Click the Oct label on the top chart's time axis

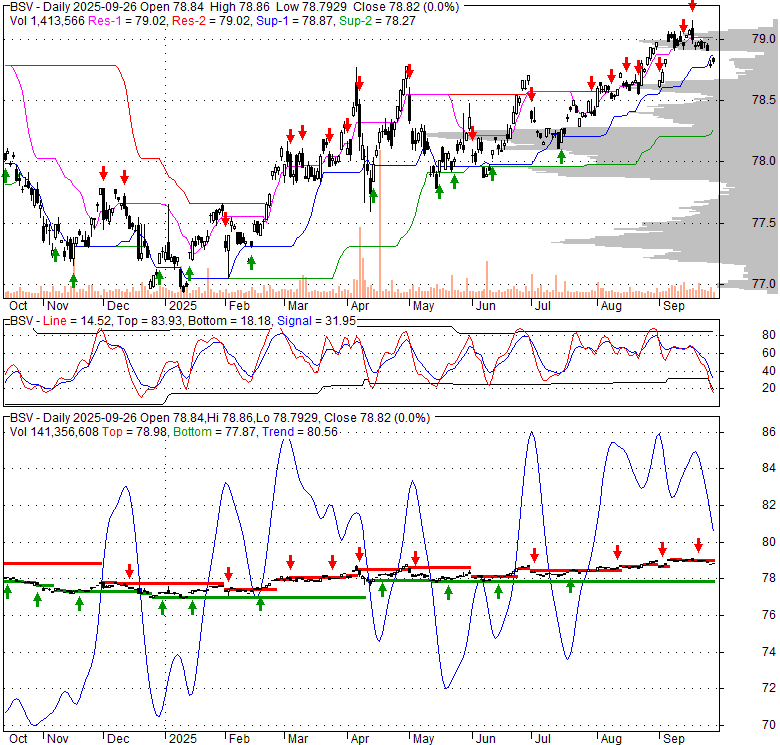coord(18,306)
